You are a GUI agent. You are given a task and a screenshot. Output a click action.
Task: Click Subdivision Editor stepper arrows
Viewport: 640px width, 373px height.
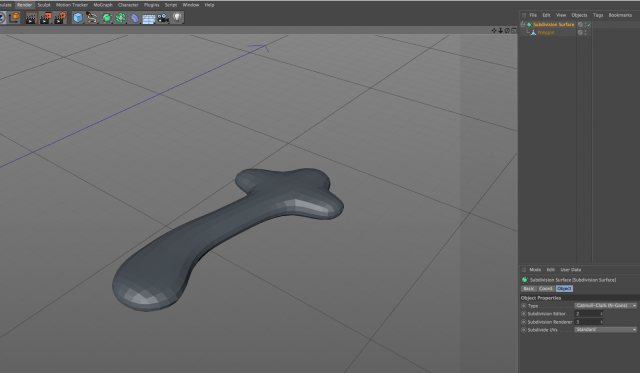click(x=601, y=314)
